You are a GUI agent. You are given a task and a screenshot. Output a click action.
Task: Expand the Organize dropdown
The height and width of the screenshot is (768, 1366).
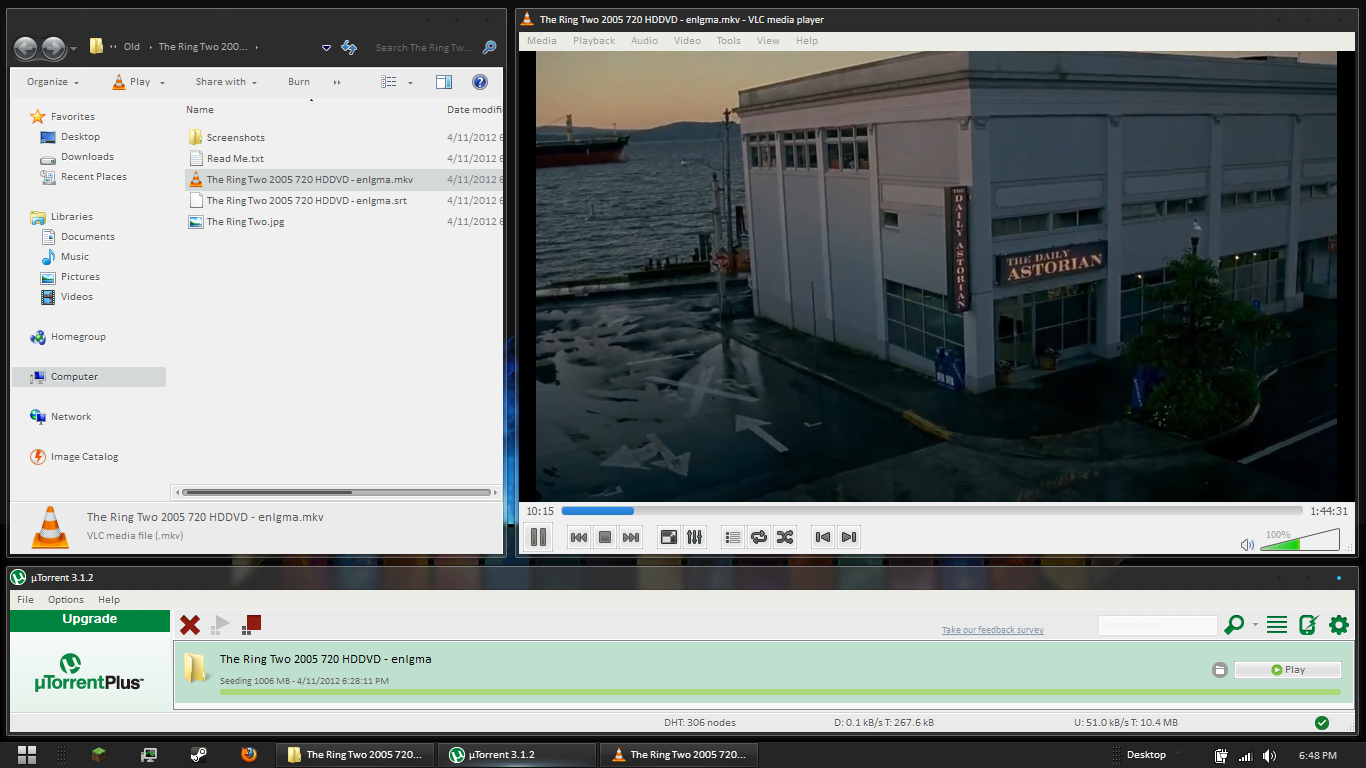point(53,82)
